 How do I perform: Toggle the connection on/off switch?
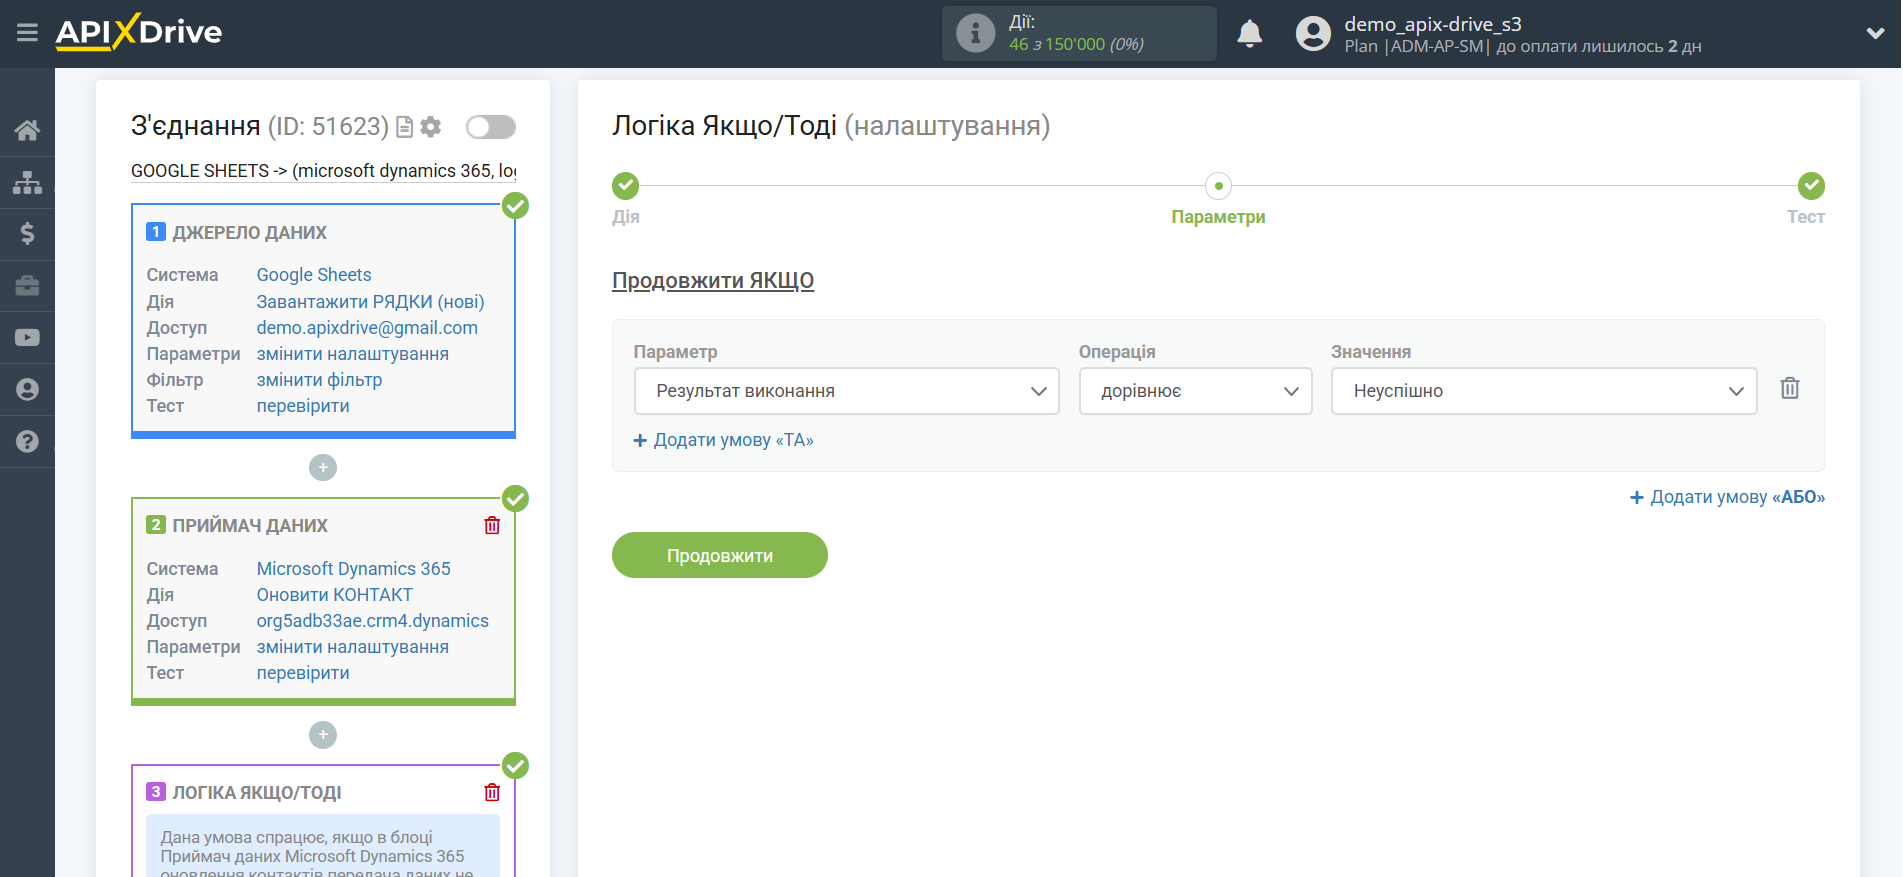point(491,127)
